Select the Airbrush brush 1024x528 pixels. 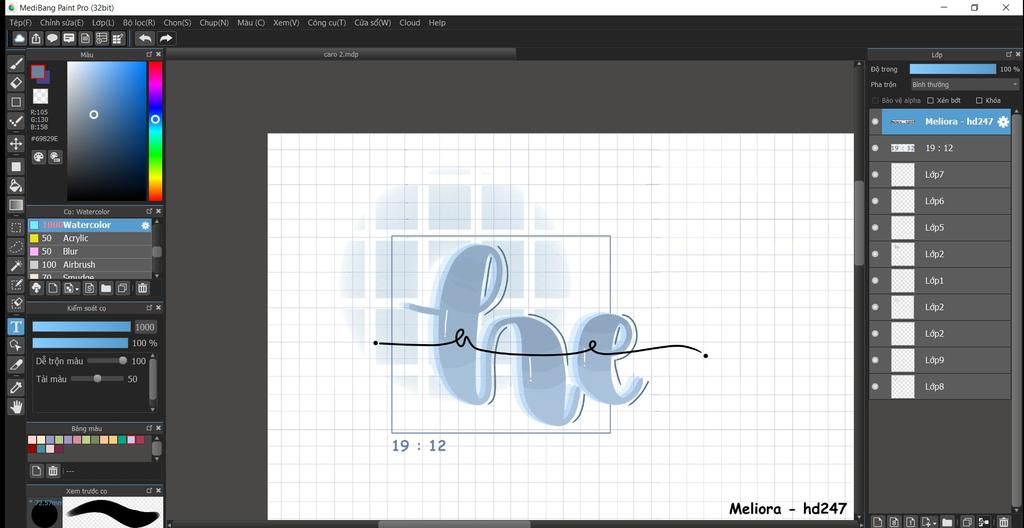coord(89,265)
